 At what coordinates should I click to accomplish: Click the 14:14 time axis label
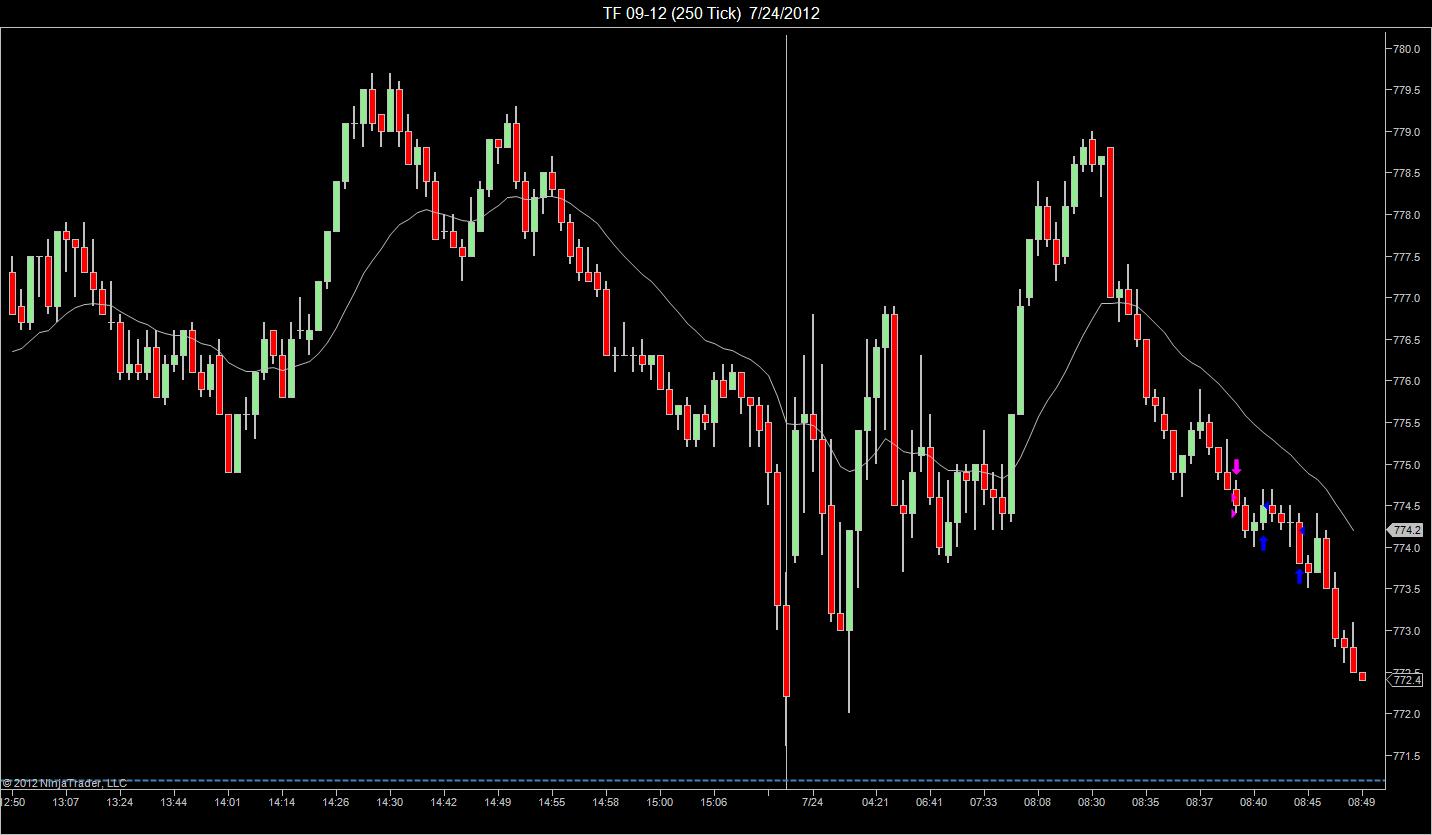[x=282, y=802]
